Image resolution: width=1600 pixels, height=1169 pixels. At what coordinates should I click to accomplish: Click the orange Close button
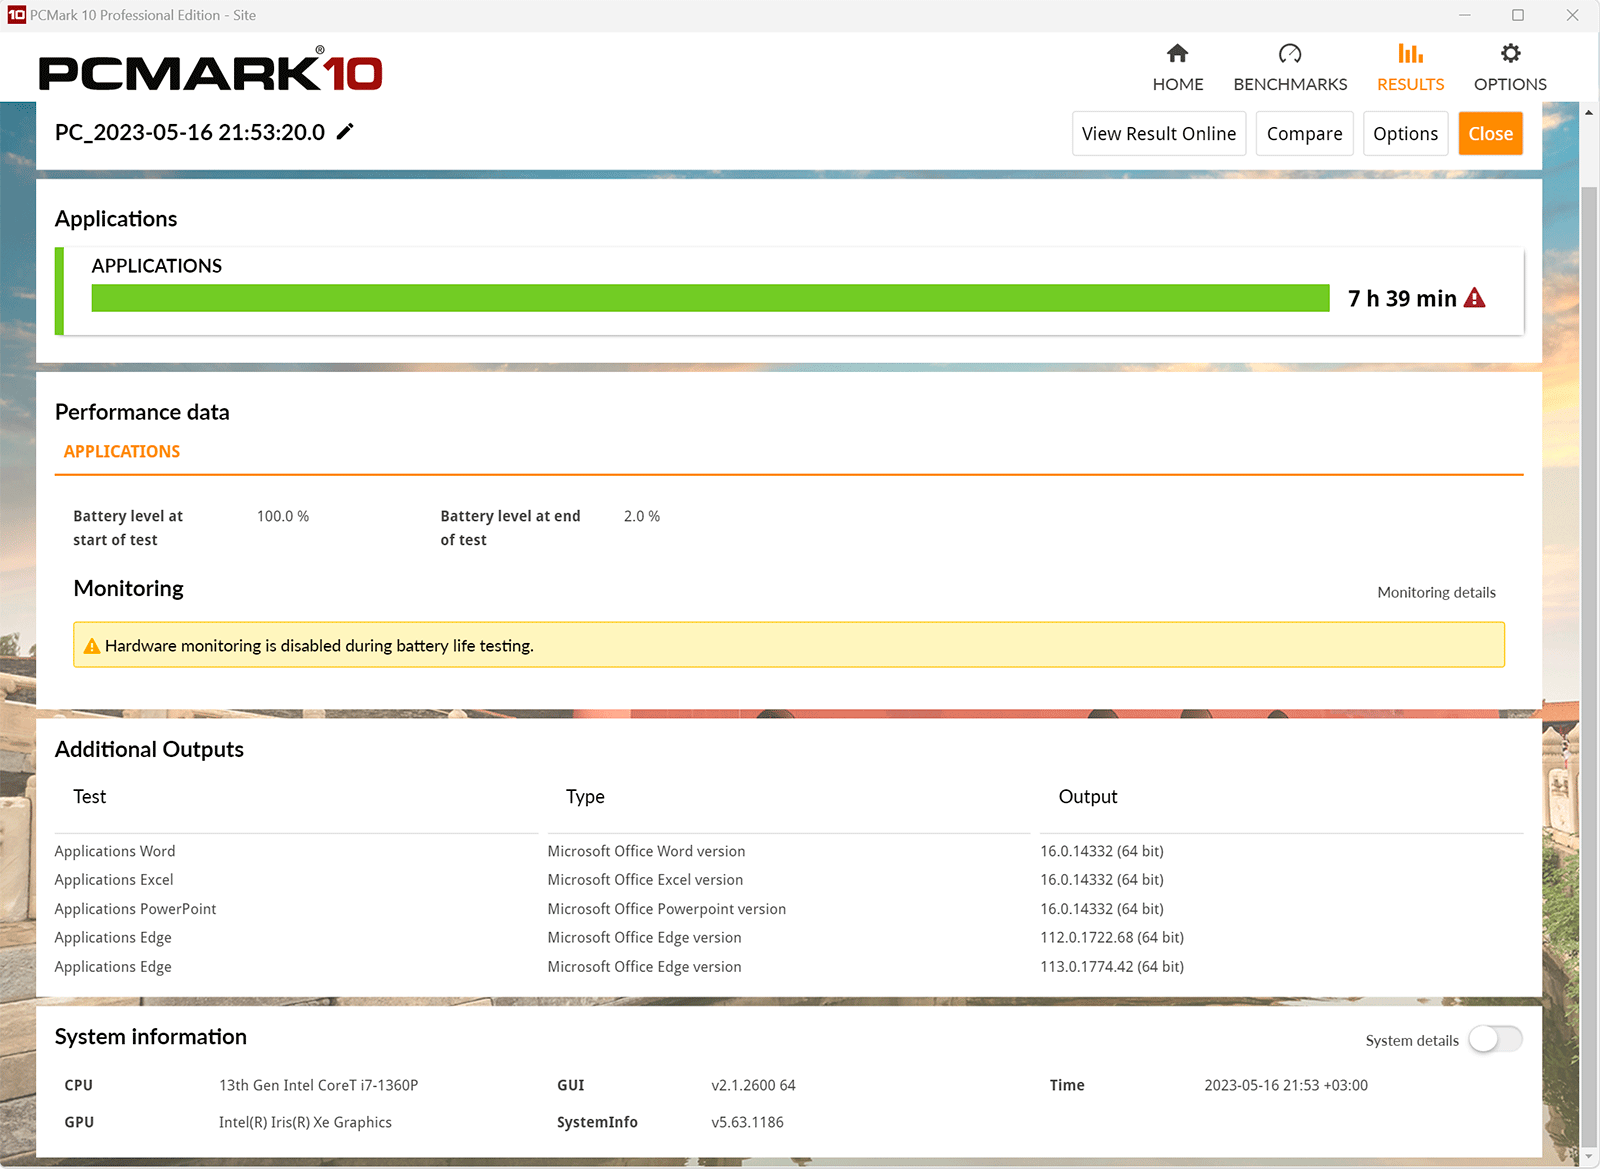[1490, 134]
